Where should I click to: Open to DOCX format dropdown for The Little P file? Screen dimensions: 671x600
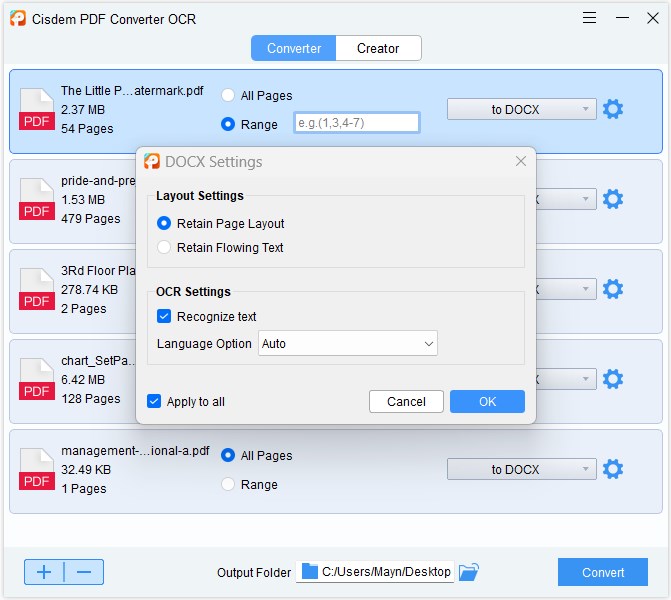(x=522, y=109)
